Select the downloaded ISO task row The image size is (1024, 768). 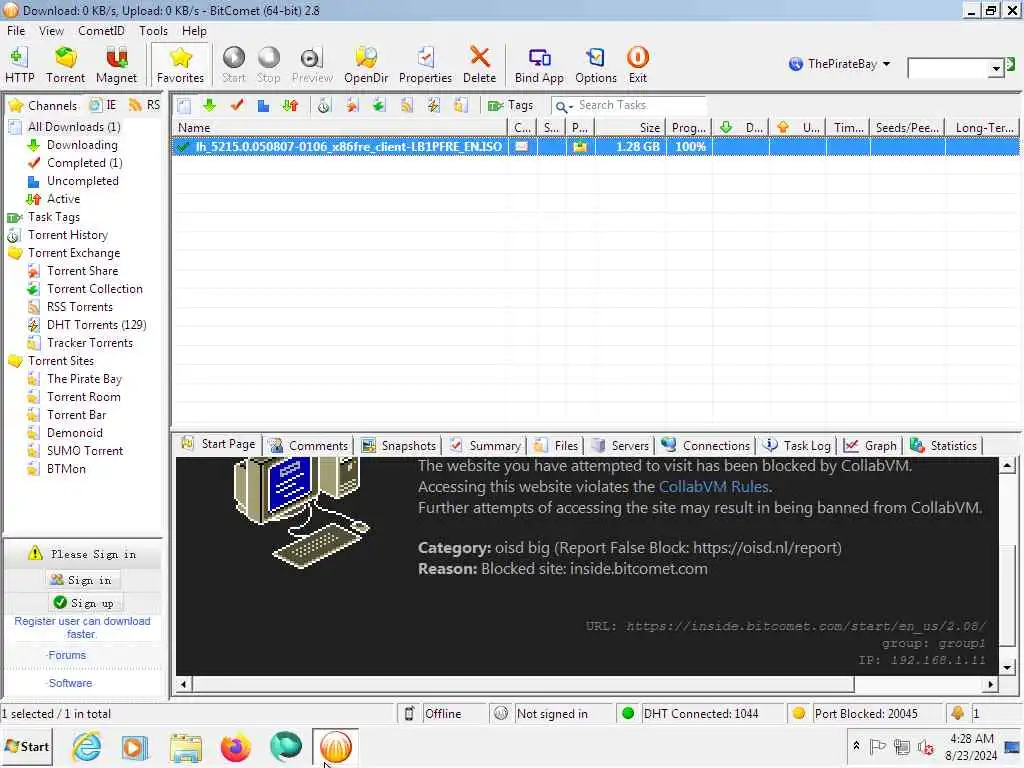tap(594, 146)
